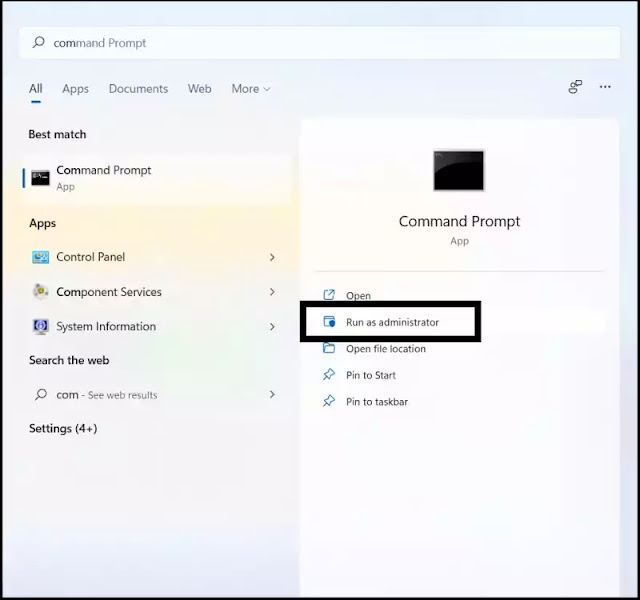
Task: Click the Control Panel app icon
Action: [x=40, y=257]
